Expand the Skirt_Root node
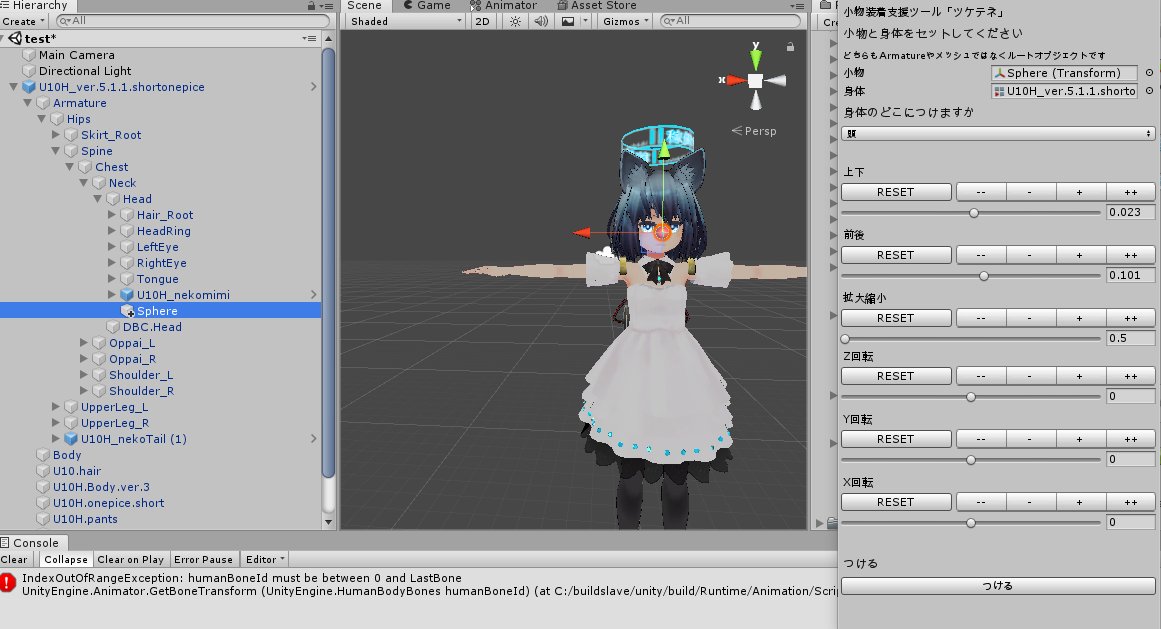The height and width of the screenshot is (629, 1161). (56, 135)
